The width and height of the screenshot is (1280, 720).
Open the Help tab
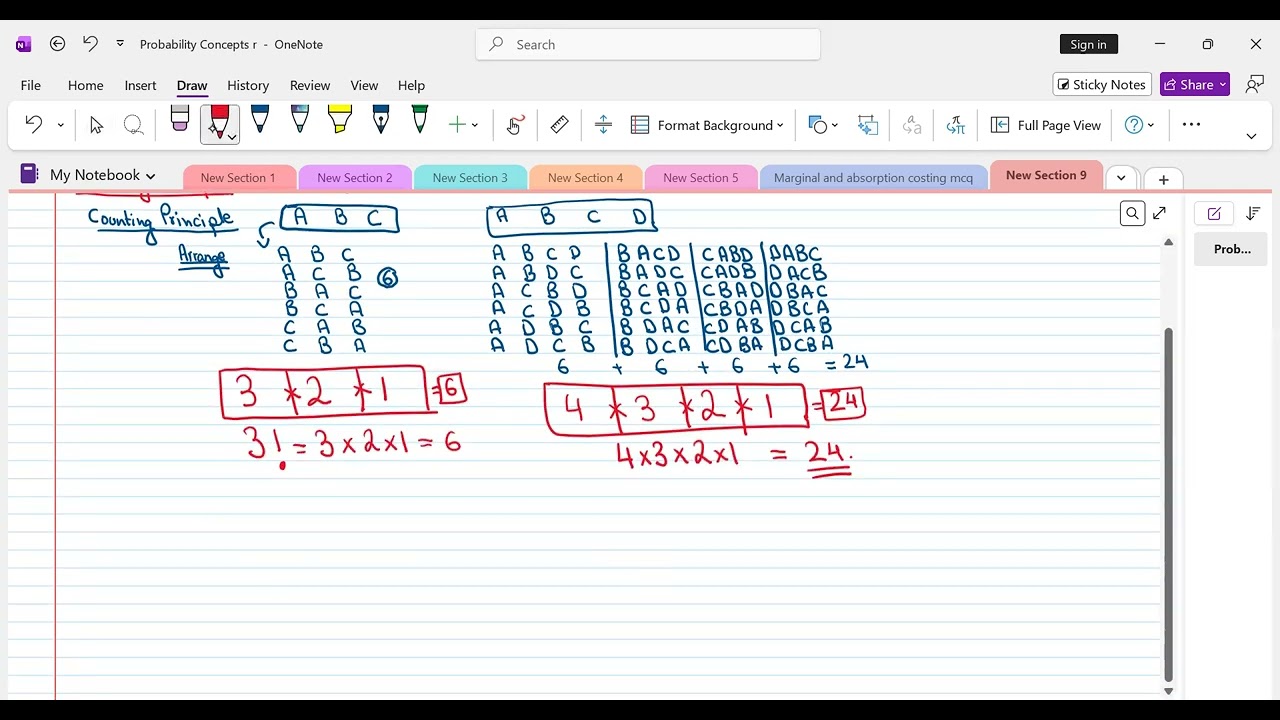pos(411,85)
